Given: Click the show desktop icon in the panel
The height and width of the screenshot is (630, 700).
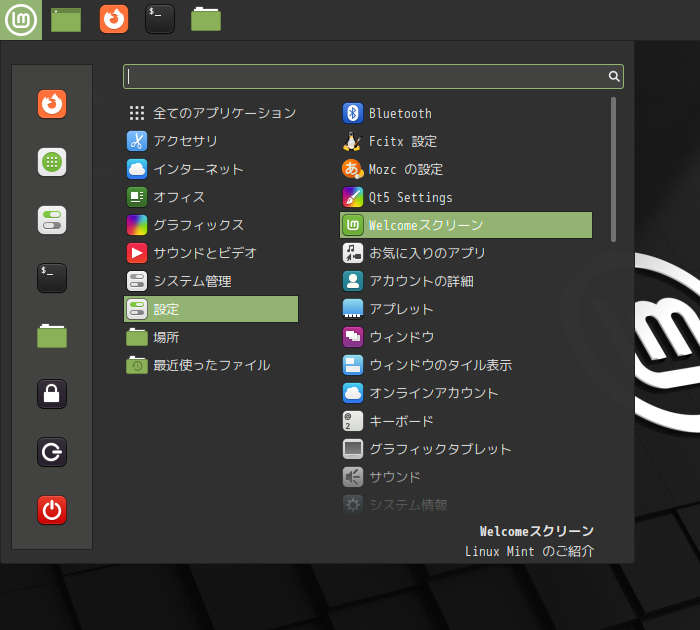Looking at the screenshot, I should point(66,20).
